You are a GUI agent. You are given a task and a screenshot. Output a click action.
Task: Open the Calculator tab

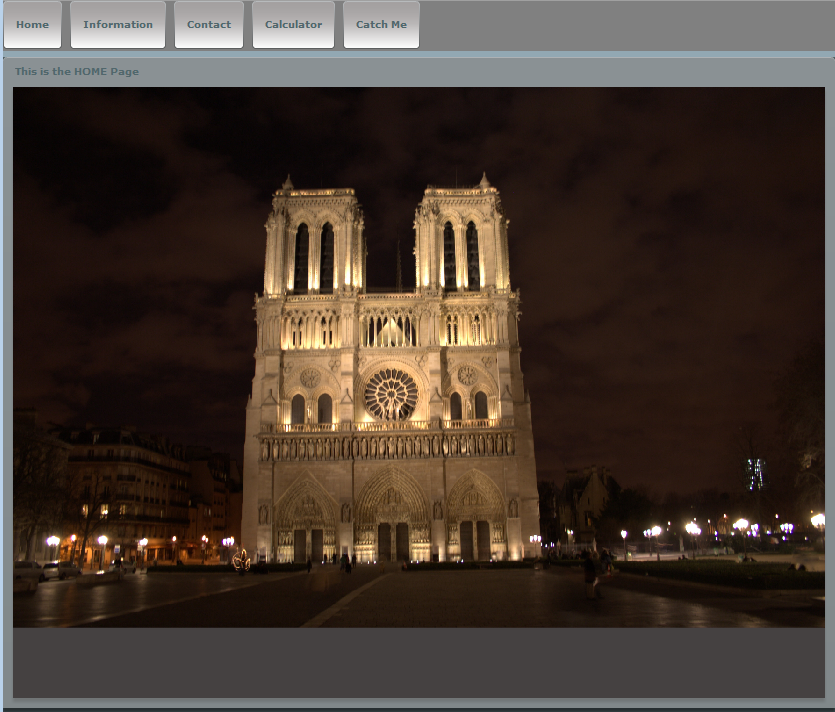[293, 24]
